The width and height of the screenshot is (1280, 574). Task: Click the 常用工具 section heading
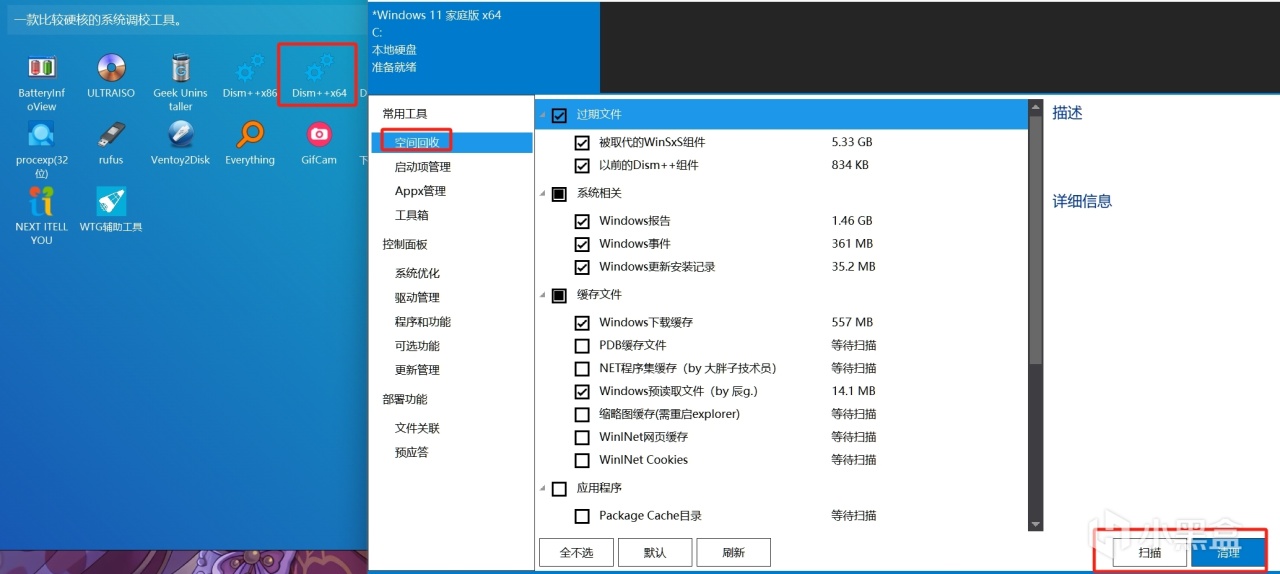coord(405,114)
